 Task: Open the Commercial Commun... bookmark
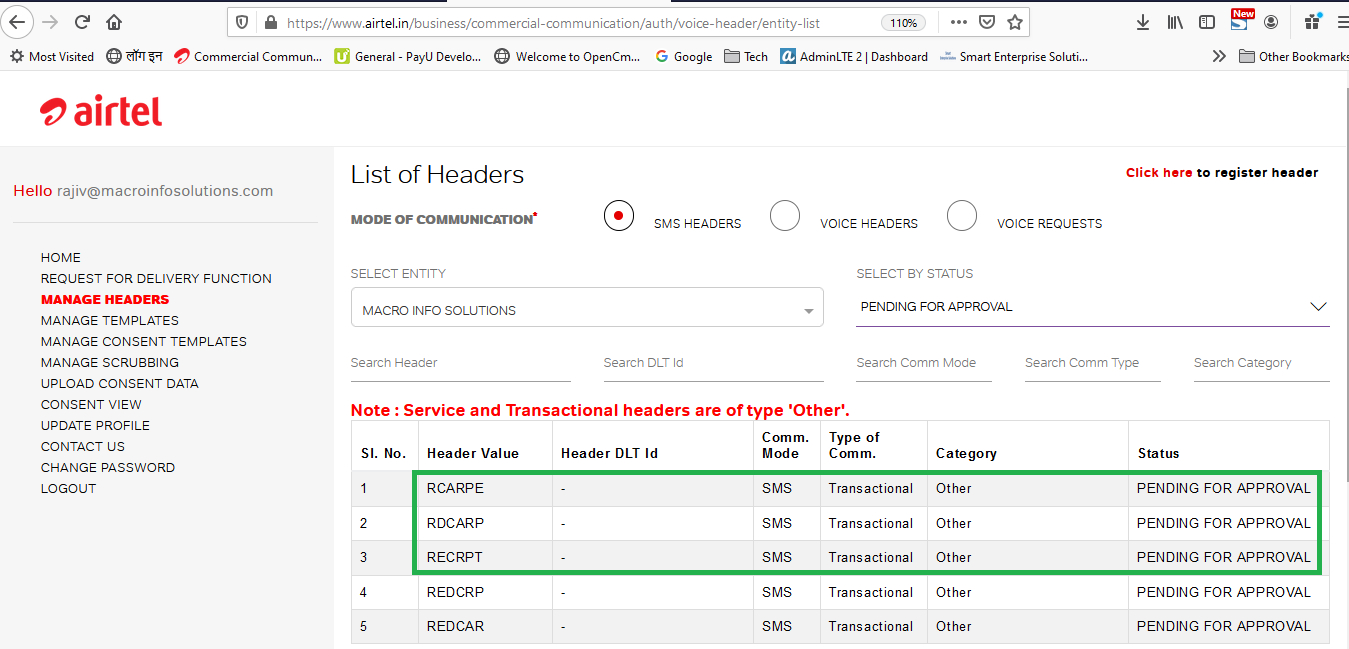click(x=248, y=57)
